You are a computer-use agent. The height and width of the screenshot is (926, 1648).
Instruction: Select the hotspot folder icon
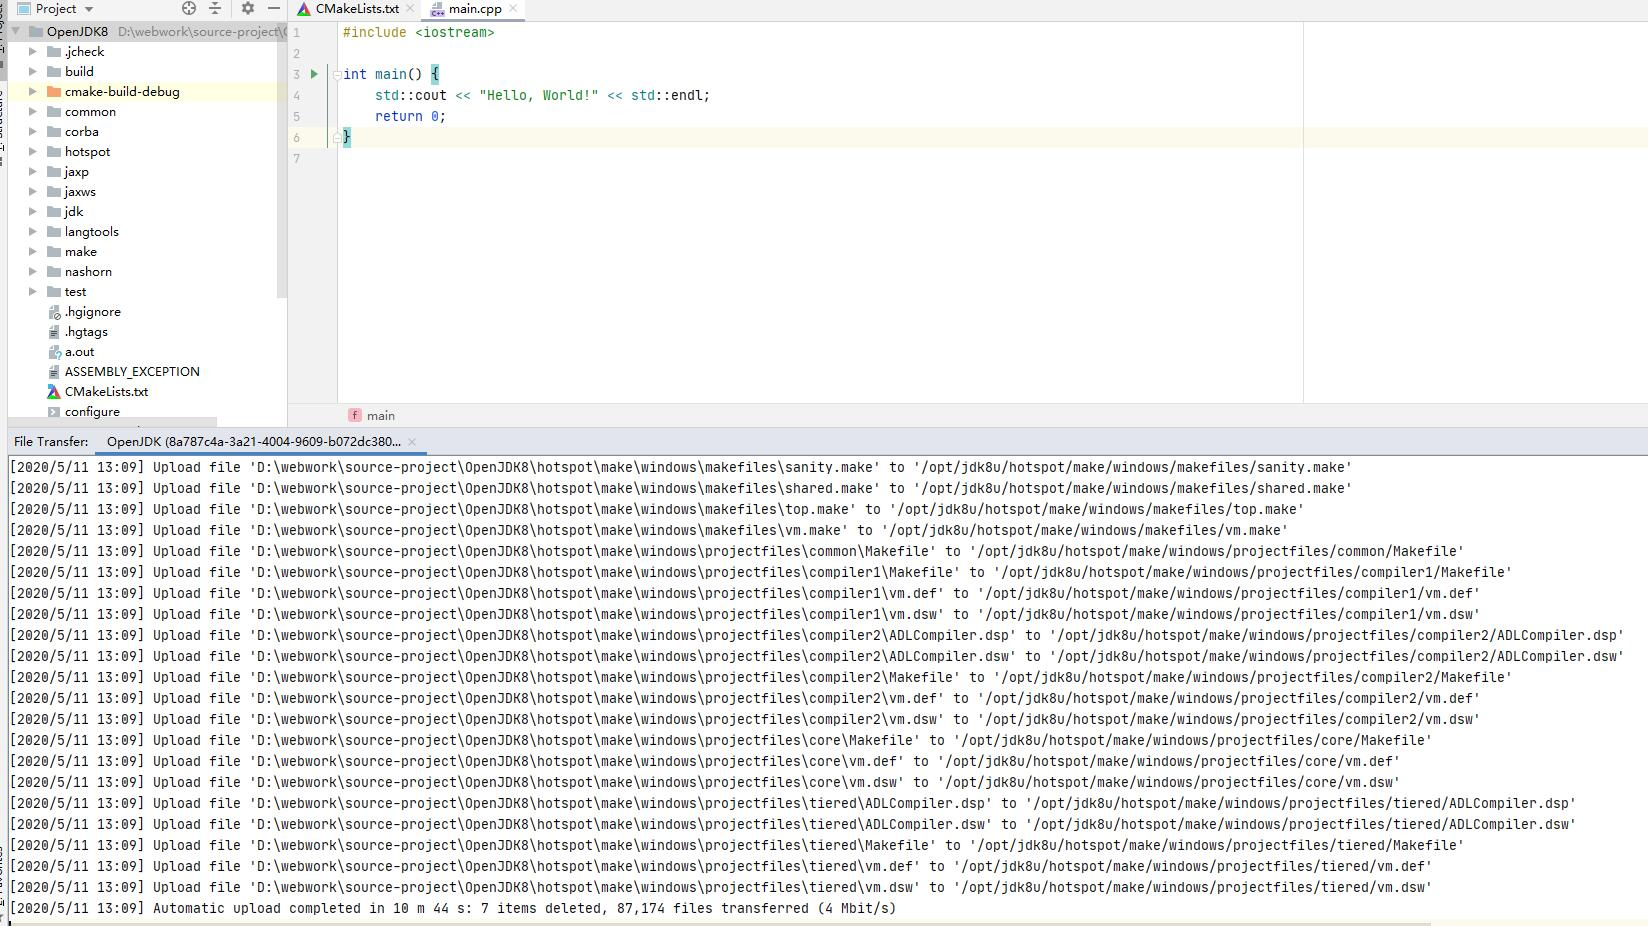click(54, 151)
